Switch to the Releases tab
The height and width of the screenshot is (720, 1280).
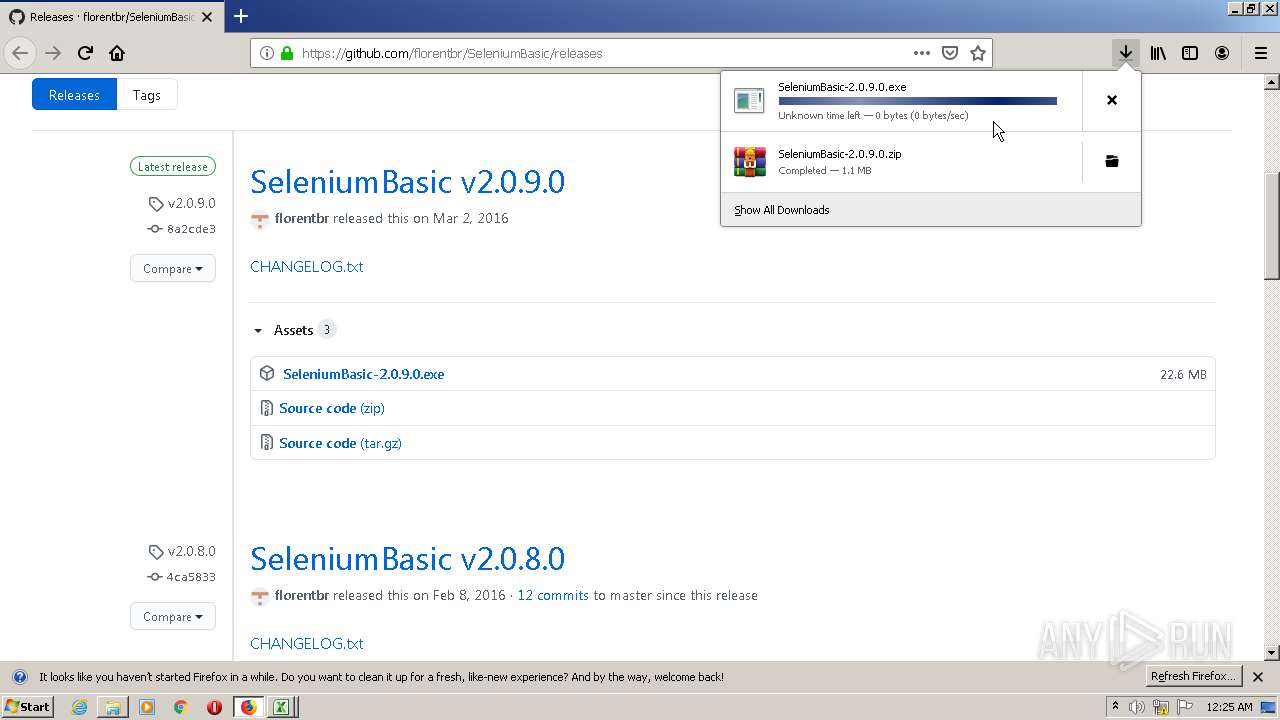[x=74, y=95]
